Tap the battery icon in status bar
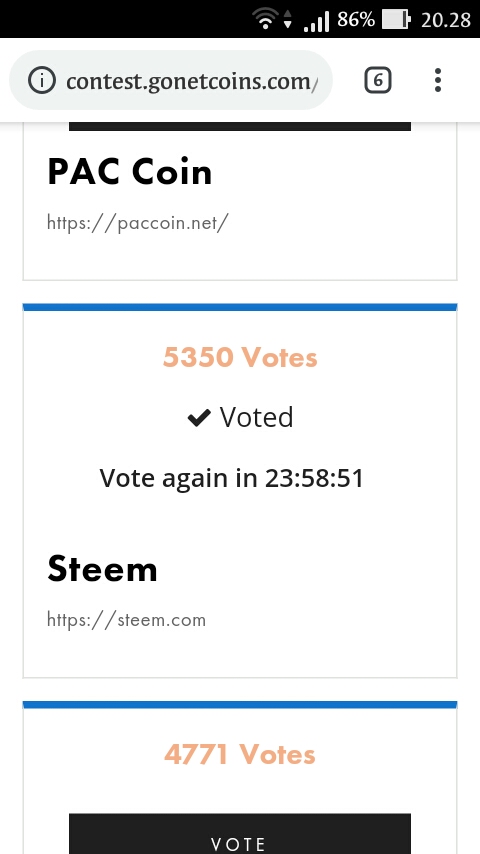Screen dimensions: 480x854 396,20
